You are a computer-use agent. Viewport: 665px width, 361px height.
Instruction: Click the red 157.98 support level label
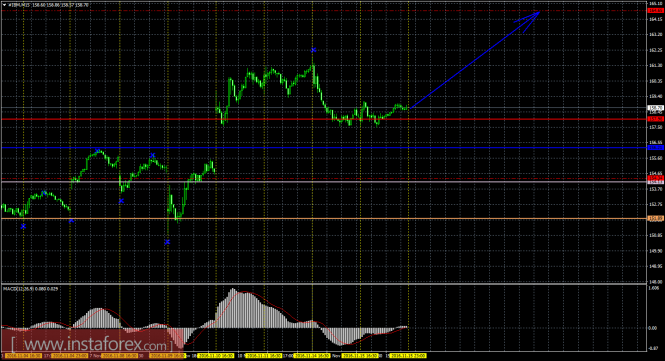[x=656, y=119]
